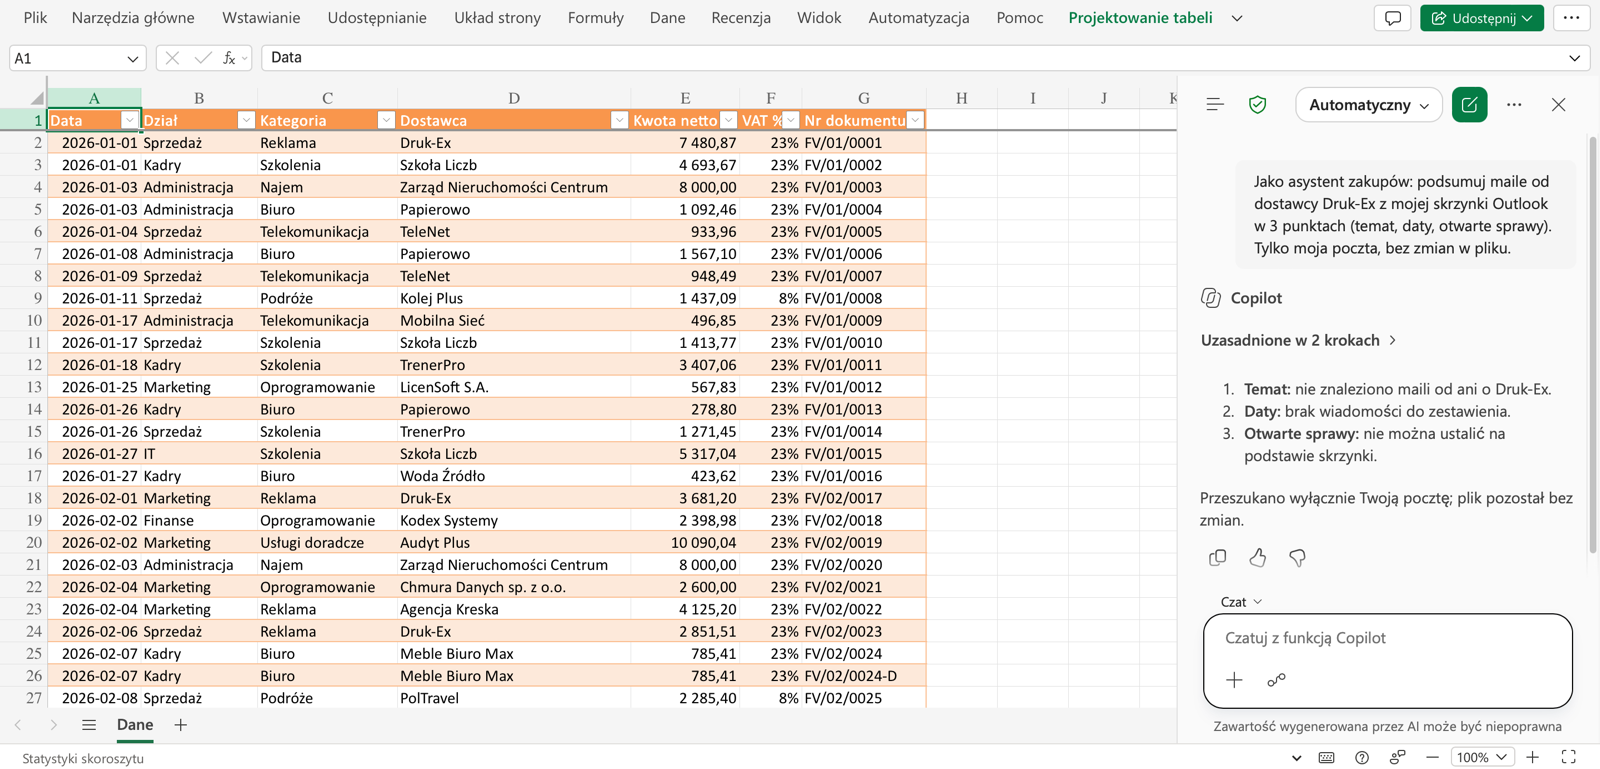Dislike the Copilot response
This screenshot has height=769, width=1600.
tap(1297, 558)
